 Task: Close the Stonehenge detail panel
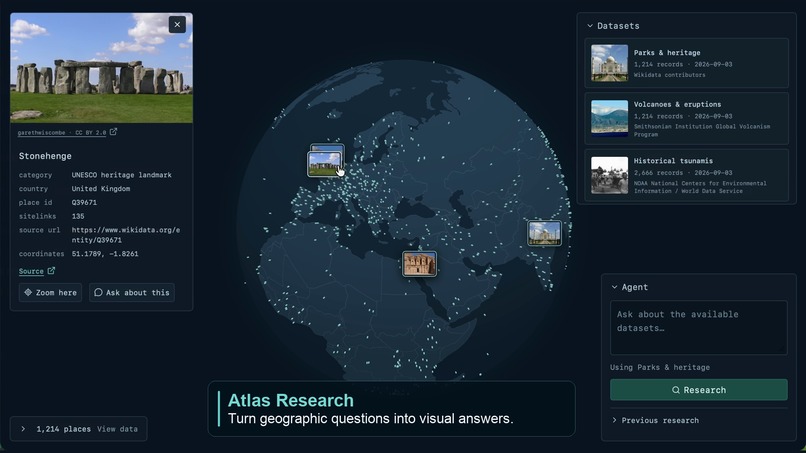[177, 24]
